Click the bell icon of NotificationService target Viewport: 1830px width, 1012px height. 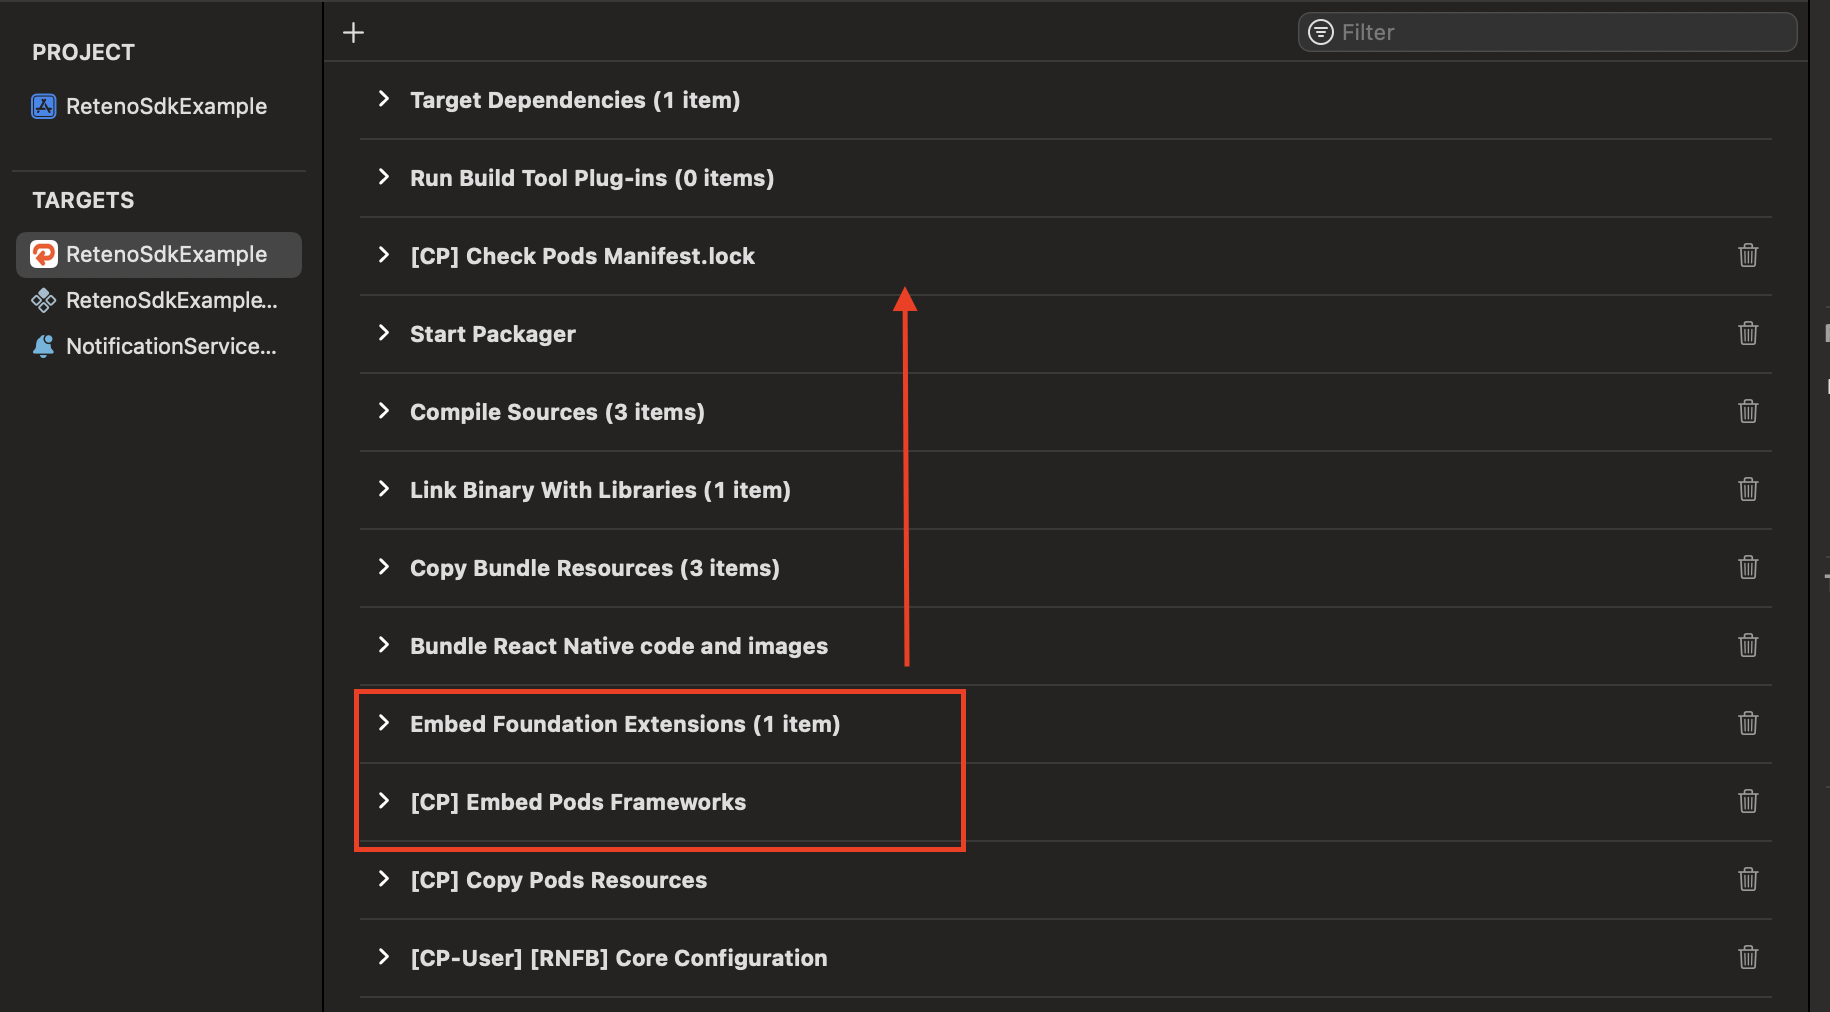click(x=44, y=346)
